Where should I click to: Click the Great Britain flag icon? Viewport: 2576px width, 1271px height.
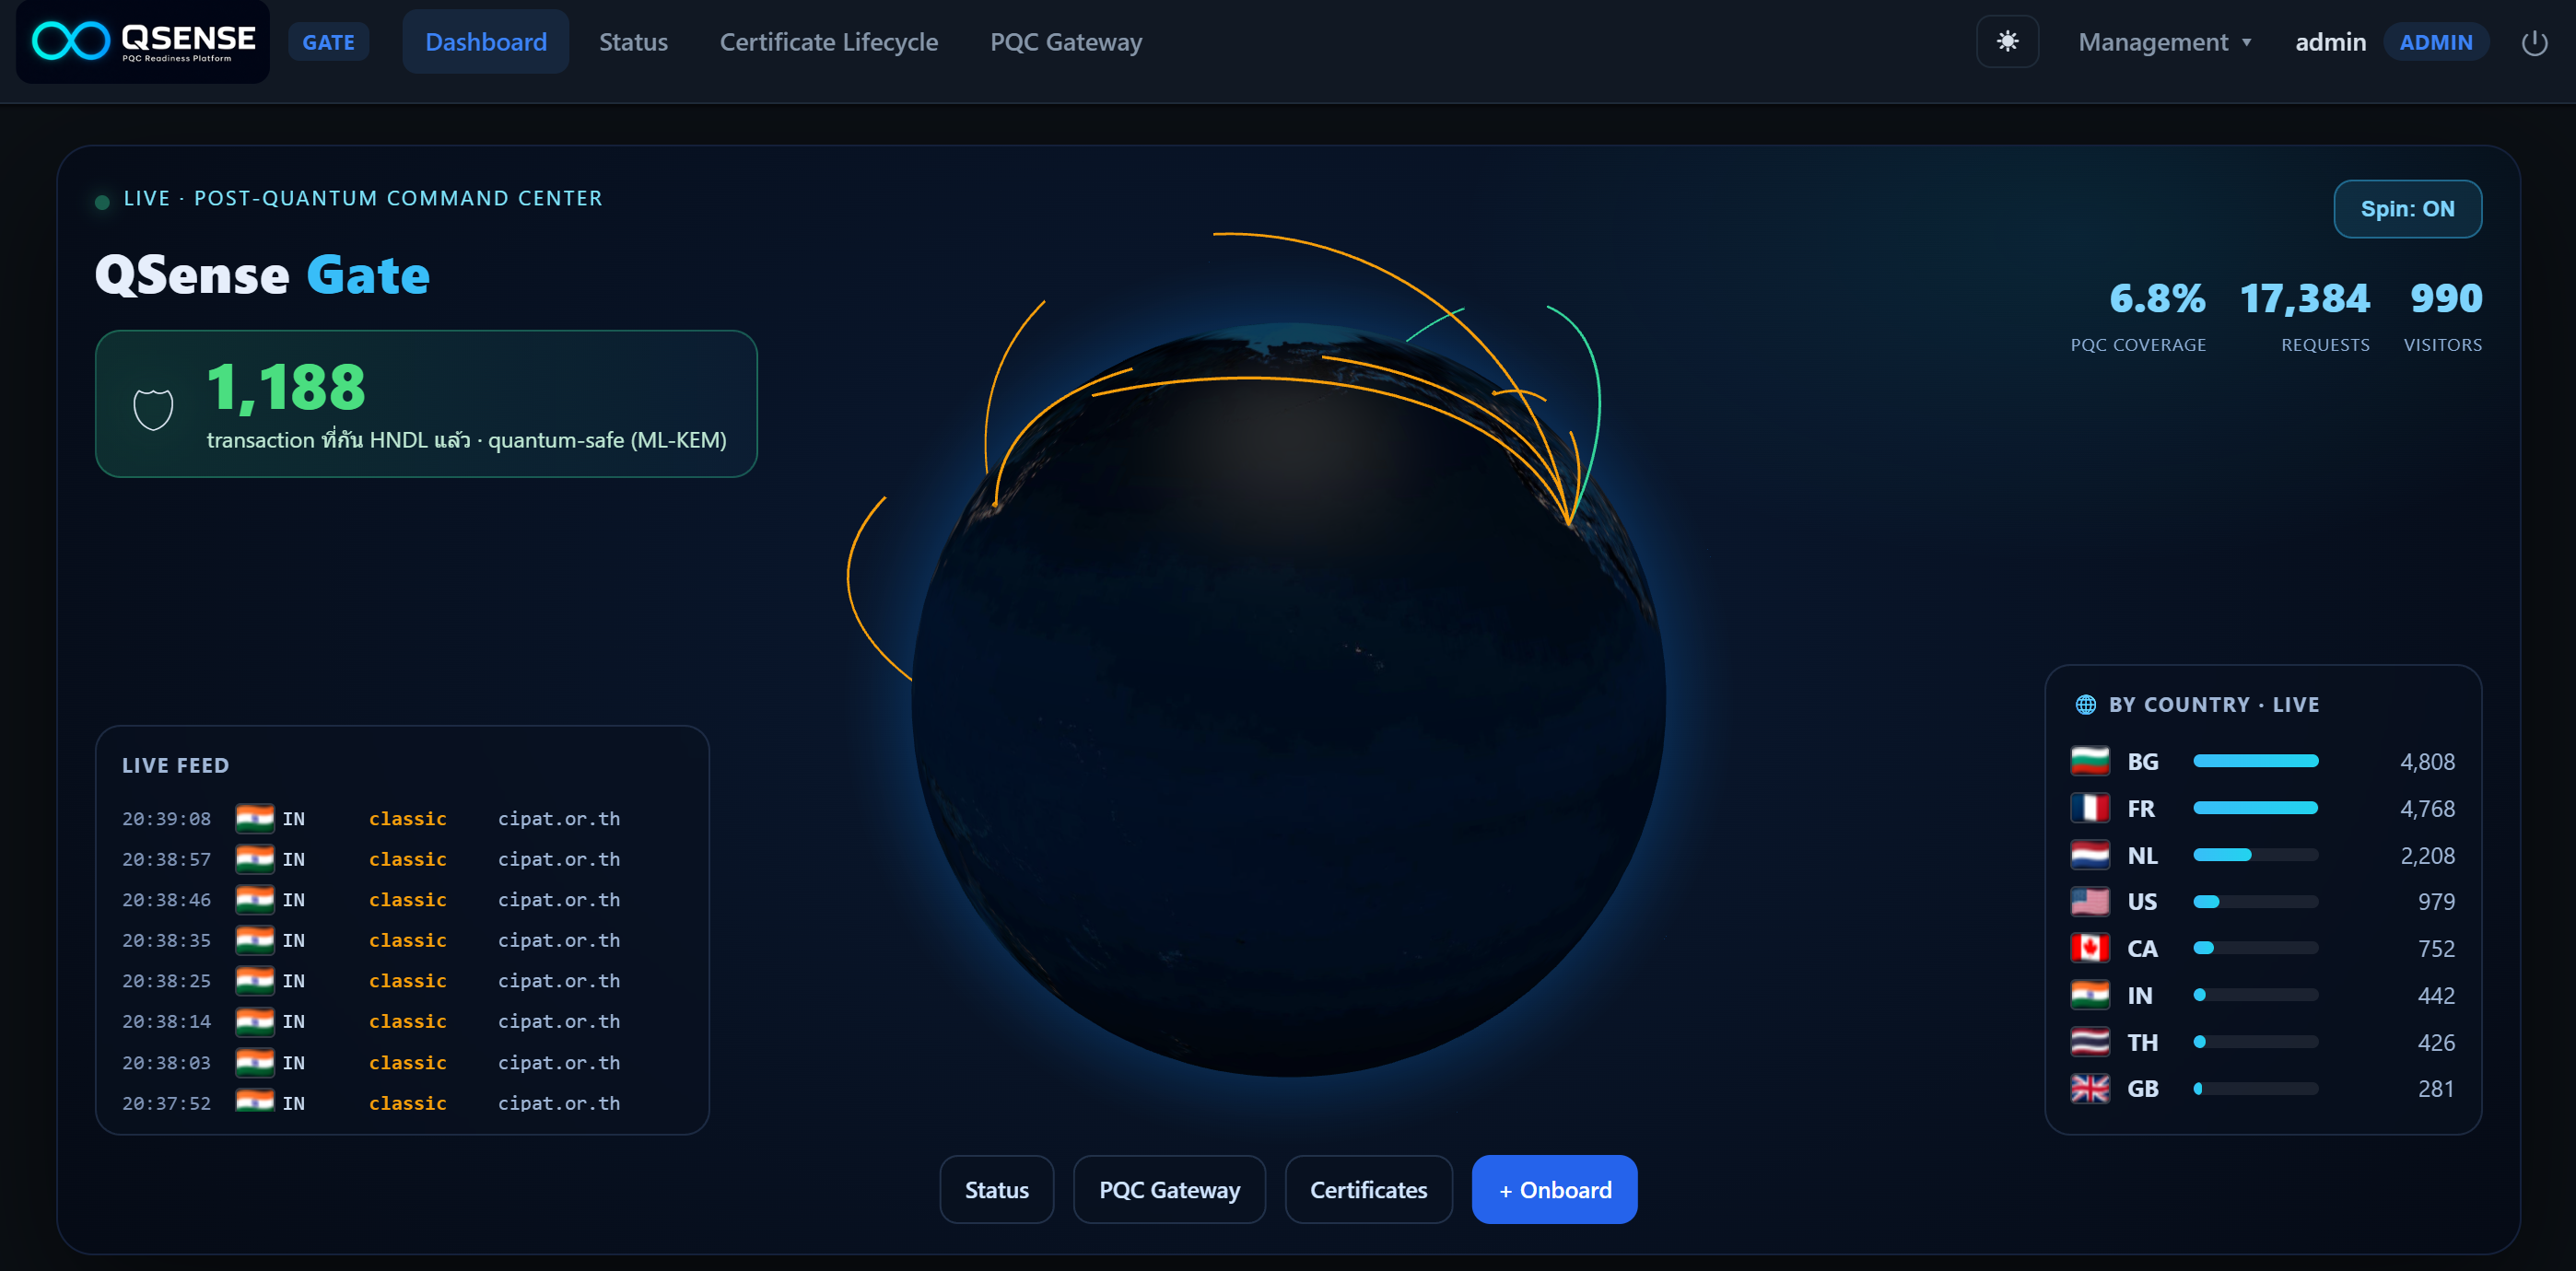click(2089, 1088)
